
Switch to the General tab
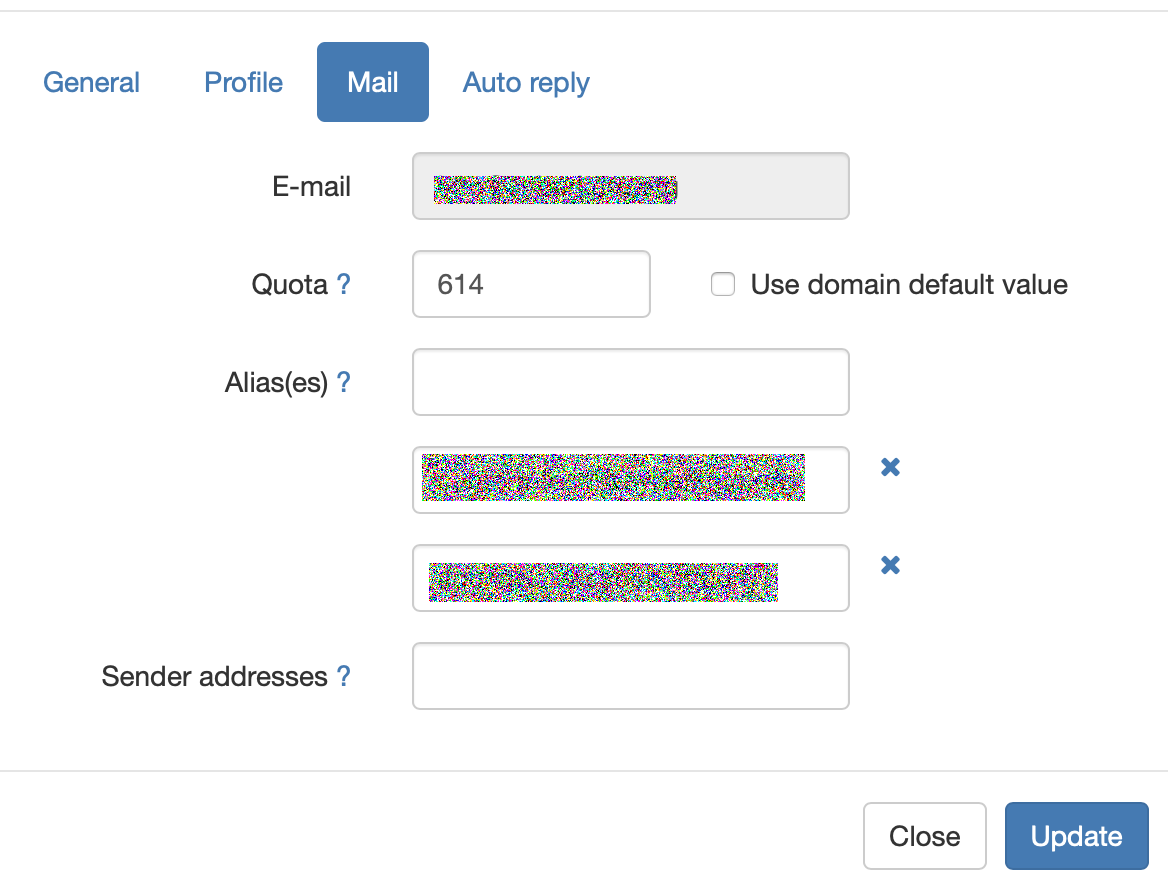click(x=91, y=82)
